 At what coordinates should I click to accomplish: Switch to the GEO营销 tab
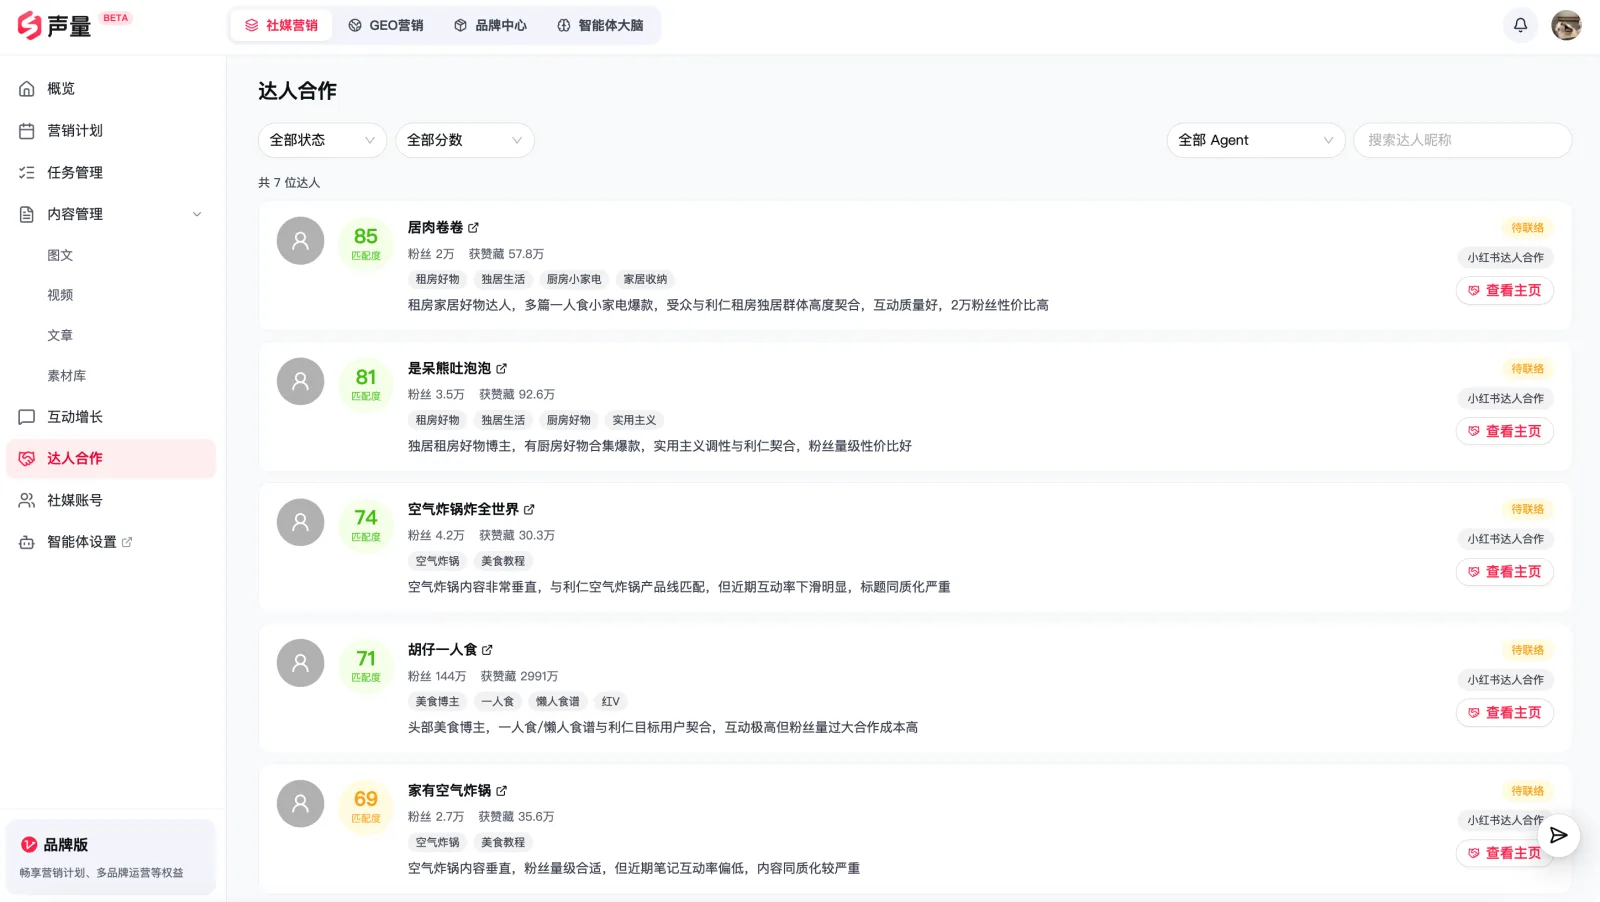coord(386,25)
